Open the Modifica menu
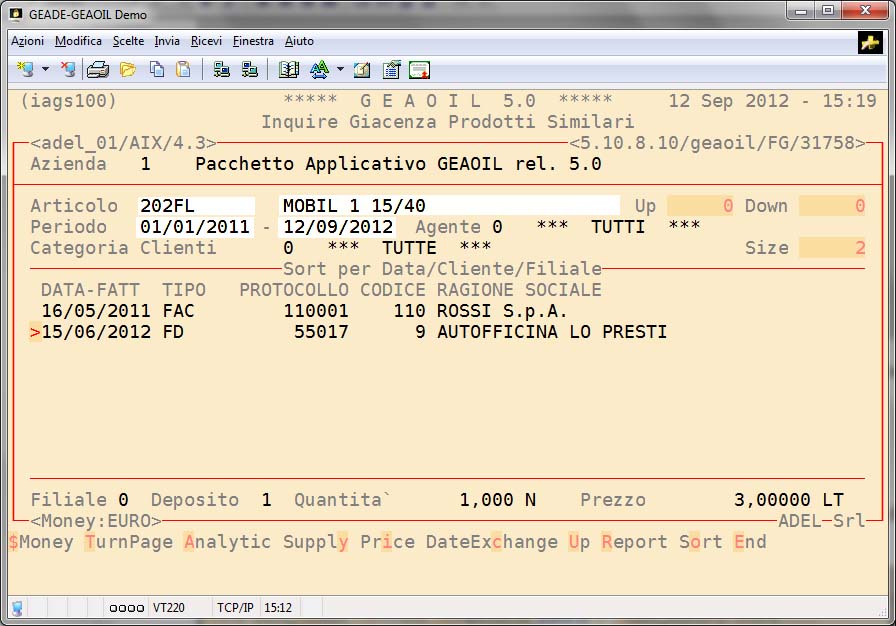The height and width of the screenshot is (626, 896). tap(78, 41)
